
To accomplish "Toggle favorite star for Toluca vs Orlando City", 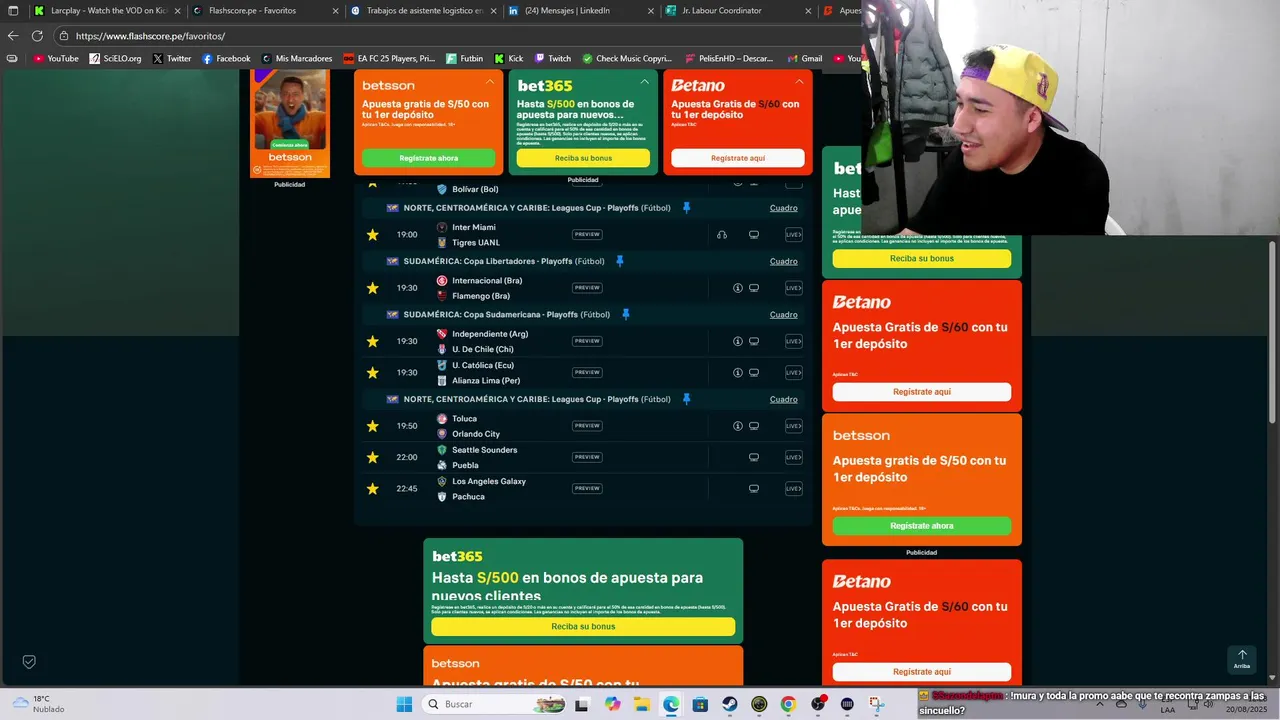I will tap(373, 426).
